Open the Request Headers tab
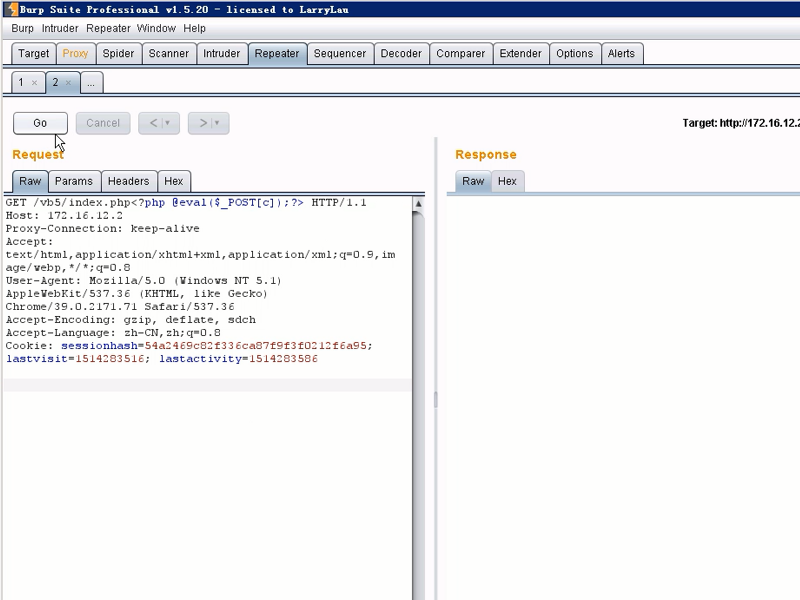Image resolution: width=800 pixels, height=600 pixels. (x=129, y=181)
